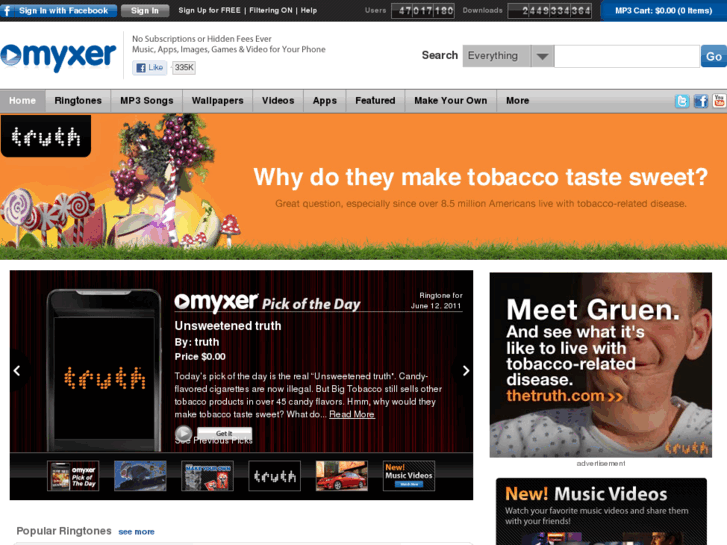Click the phone image showing truth
The height and width of the screenshot is (545, 727).
coord(104,370)
